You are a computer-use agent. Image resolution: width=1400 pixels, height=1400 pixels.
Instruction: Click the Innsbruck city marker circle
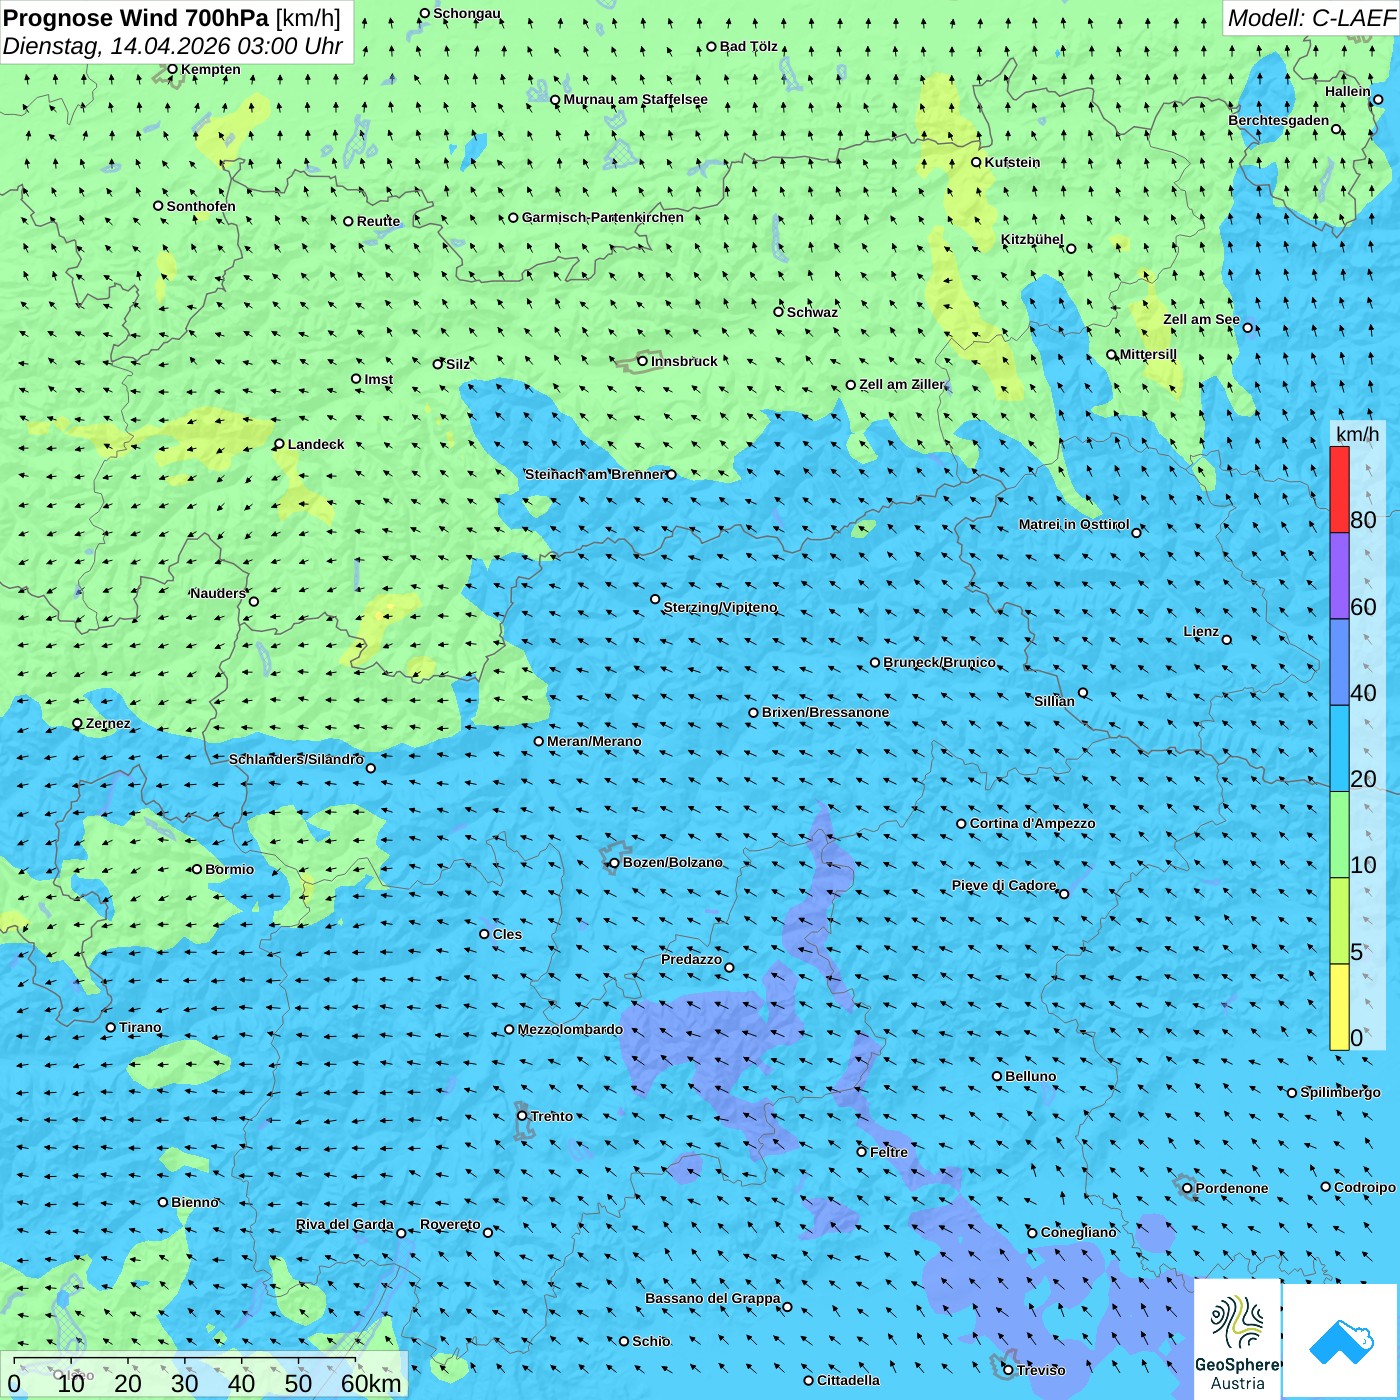[x=643, y=361]
